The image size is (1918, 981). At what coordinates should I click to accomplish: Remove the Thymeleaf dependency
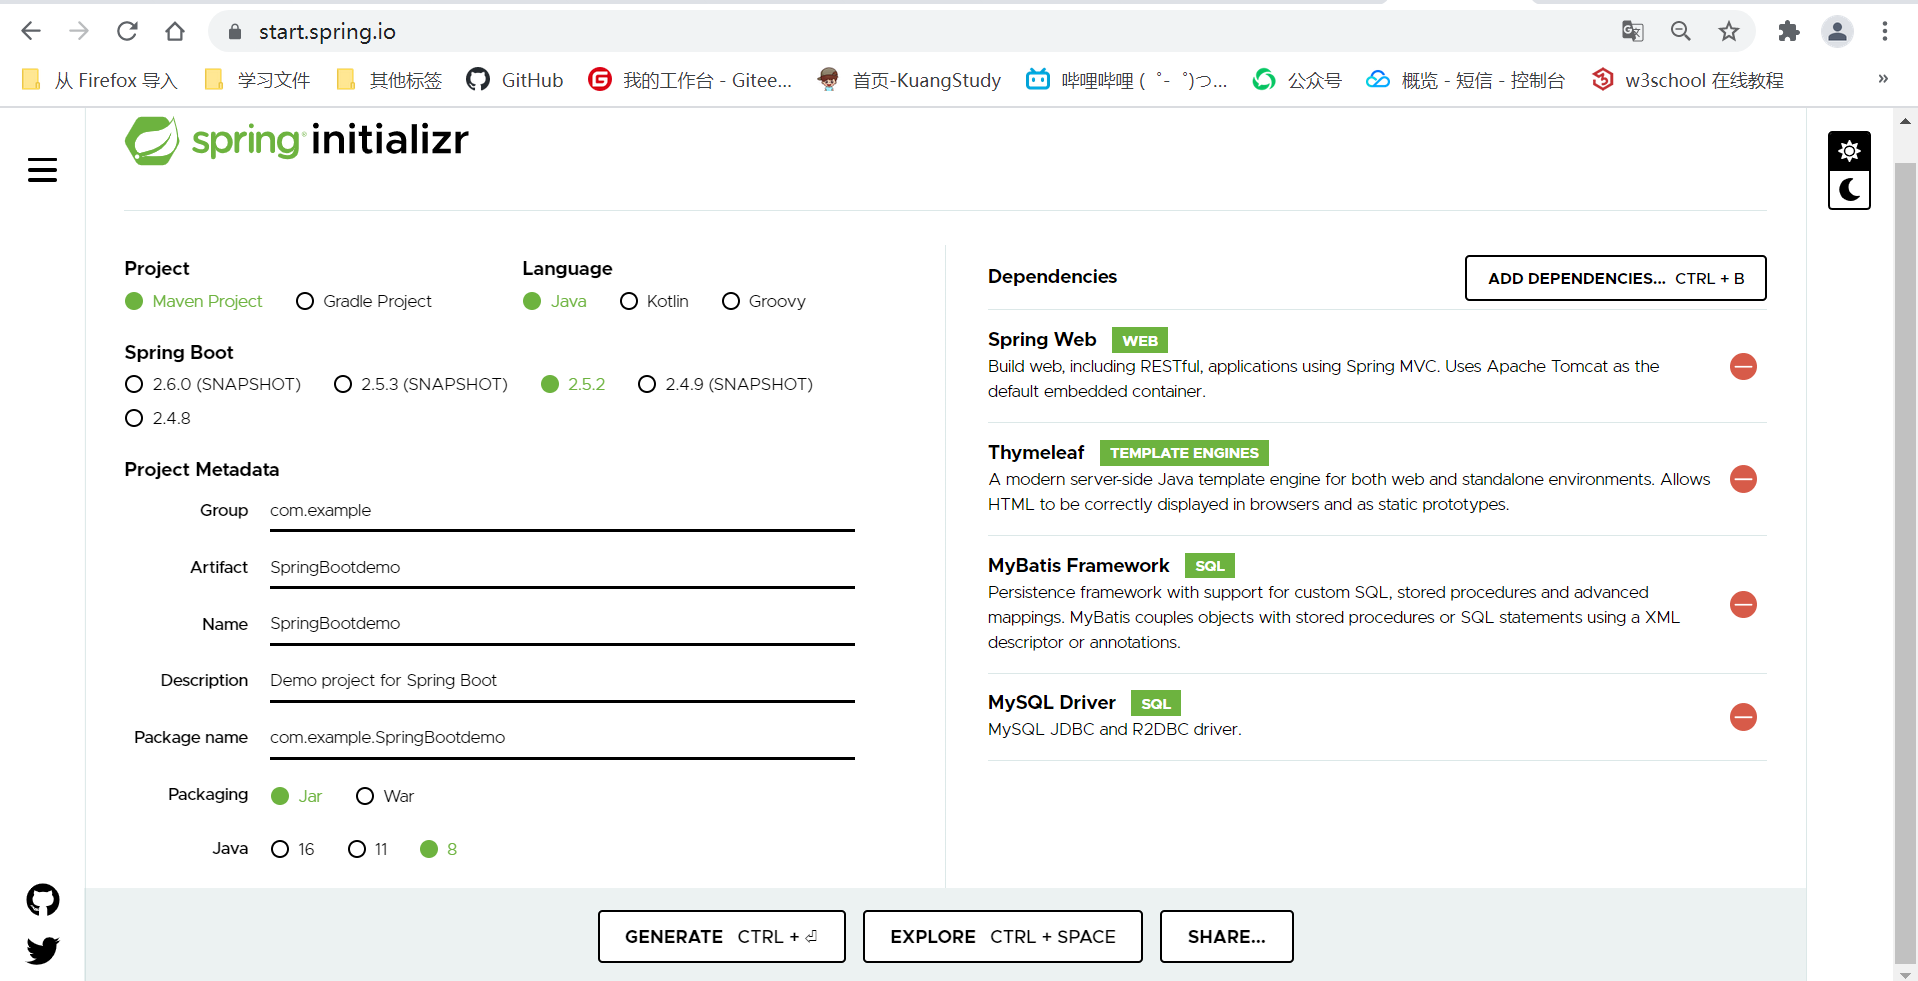1743,479
